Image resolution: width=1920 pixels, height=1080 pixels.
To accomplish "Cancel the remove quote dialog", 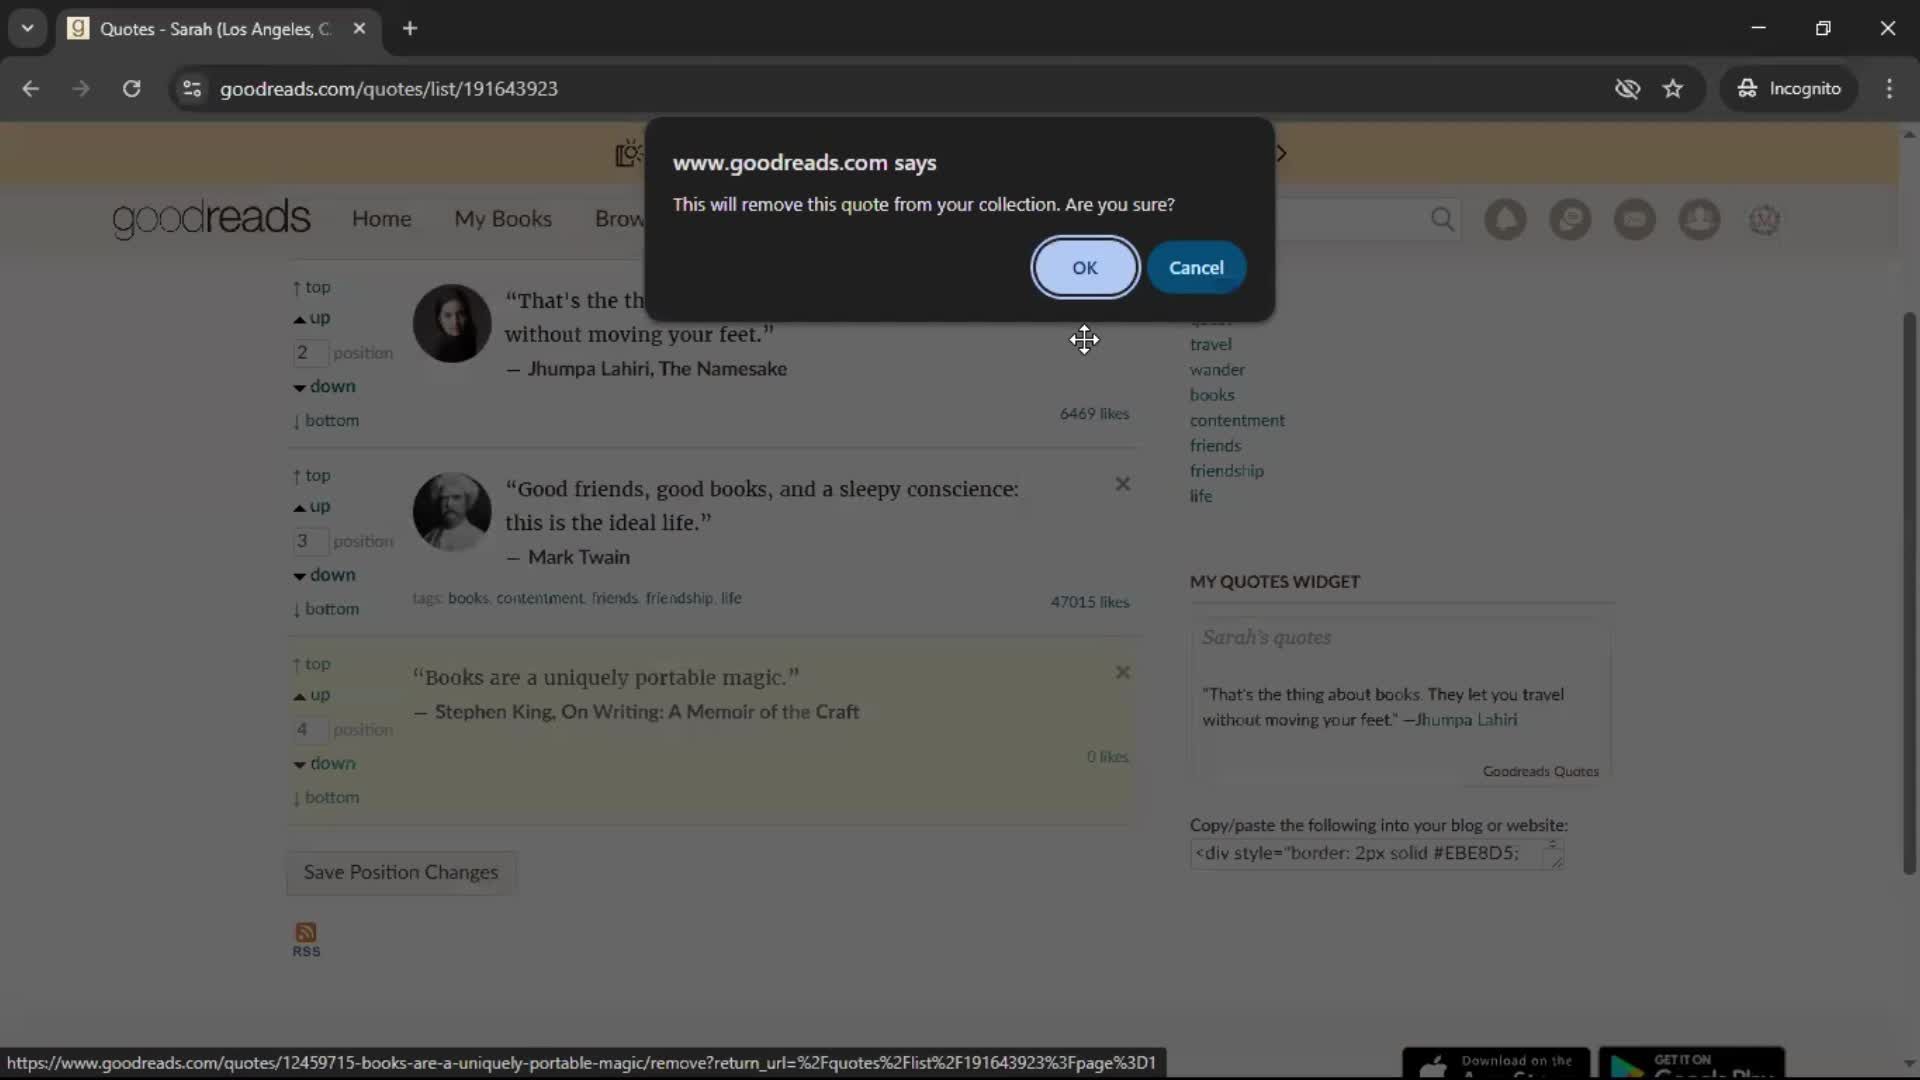I will pos(1196,268).
